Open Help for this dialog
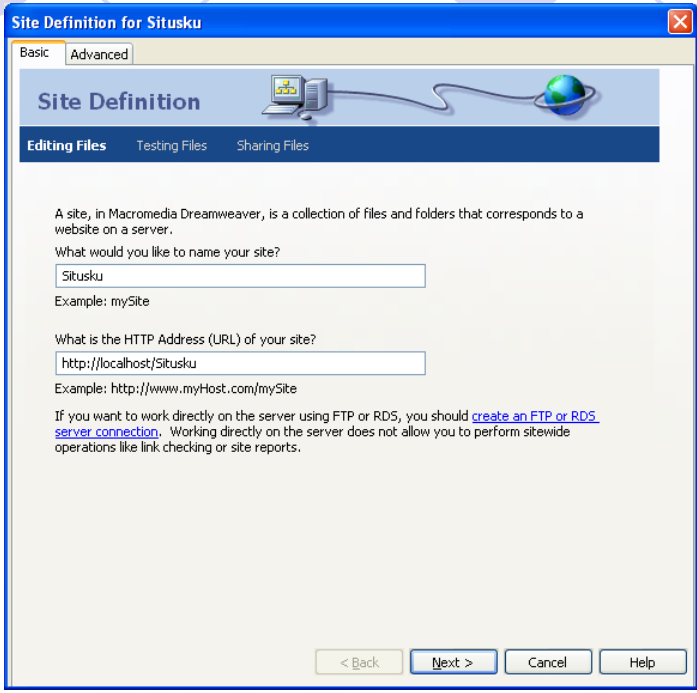 (643, 662)
